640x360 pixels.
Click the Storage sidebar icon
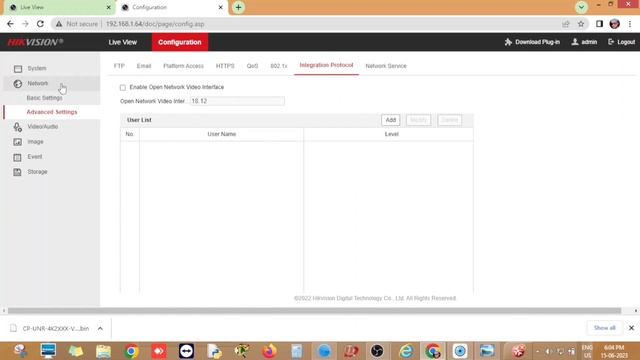[18, 172]
